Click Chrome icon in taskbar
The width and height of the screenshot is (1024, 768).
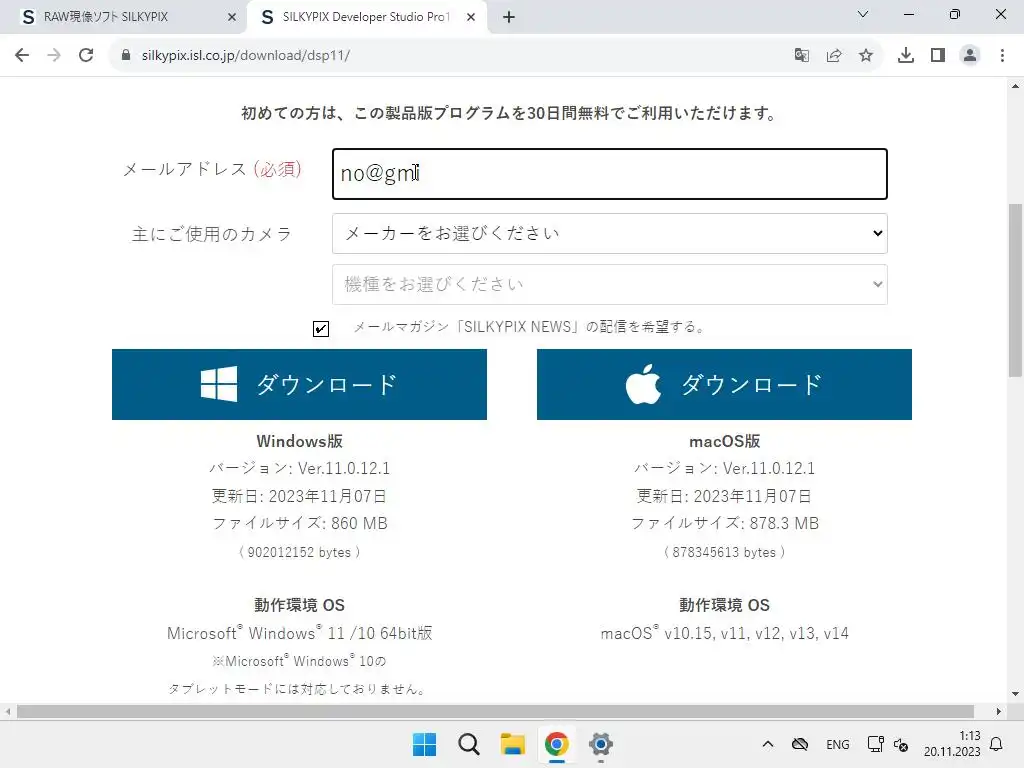tap(556, 744)
